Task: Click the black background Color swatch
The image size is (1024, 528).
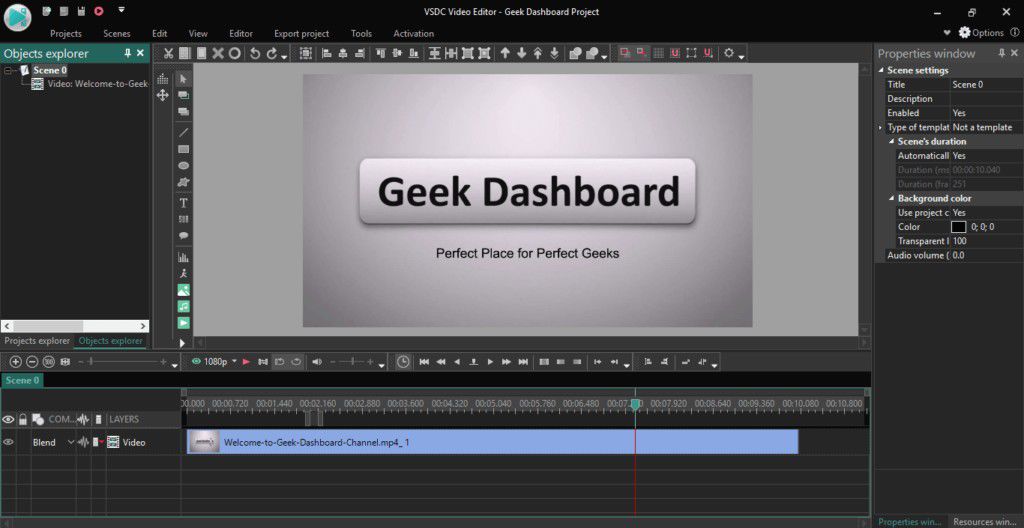Action: [959, 227]
